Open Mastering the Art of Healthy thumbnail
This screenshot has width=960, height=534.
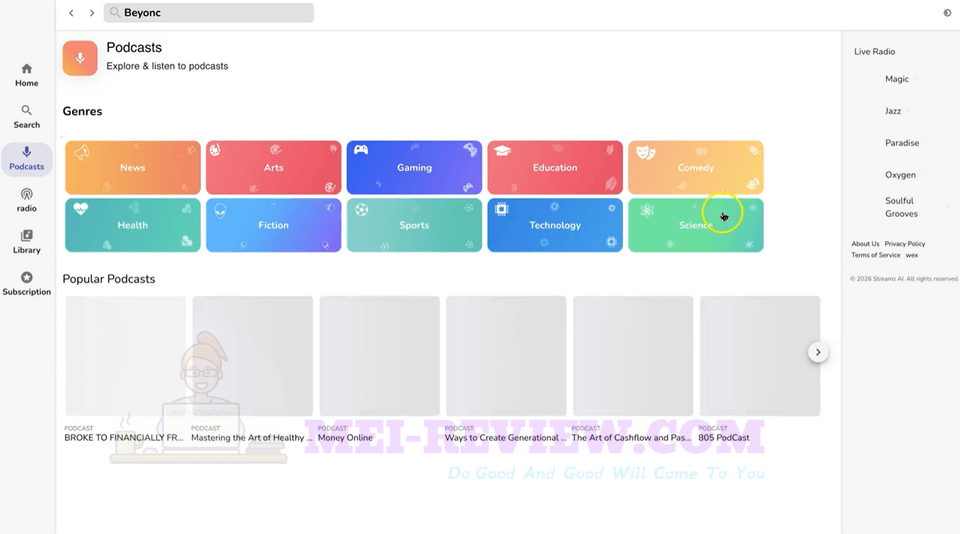[253, 356]
